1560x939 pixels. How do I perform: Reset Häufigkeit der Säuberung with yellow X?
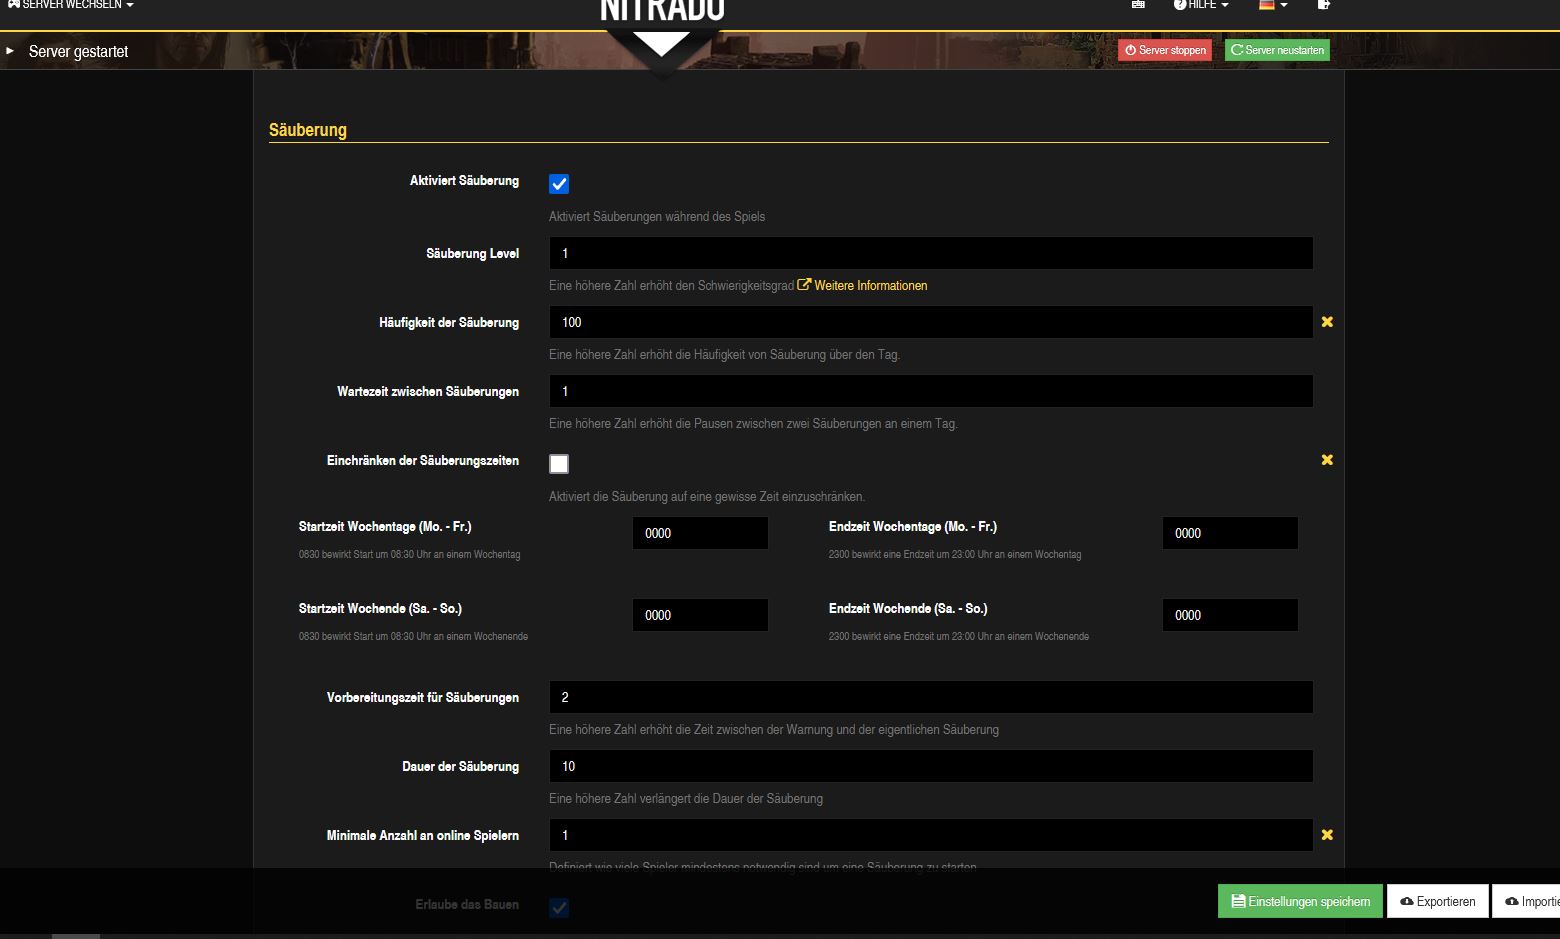tap(1327, 322)
